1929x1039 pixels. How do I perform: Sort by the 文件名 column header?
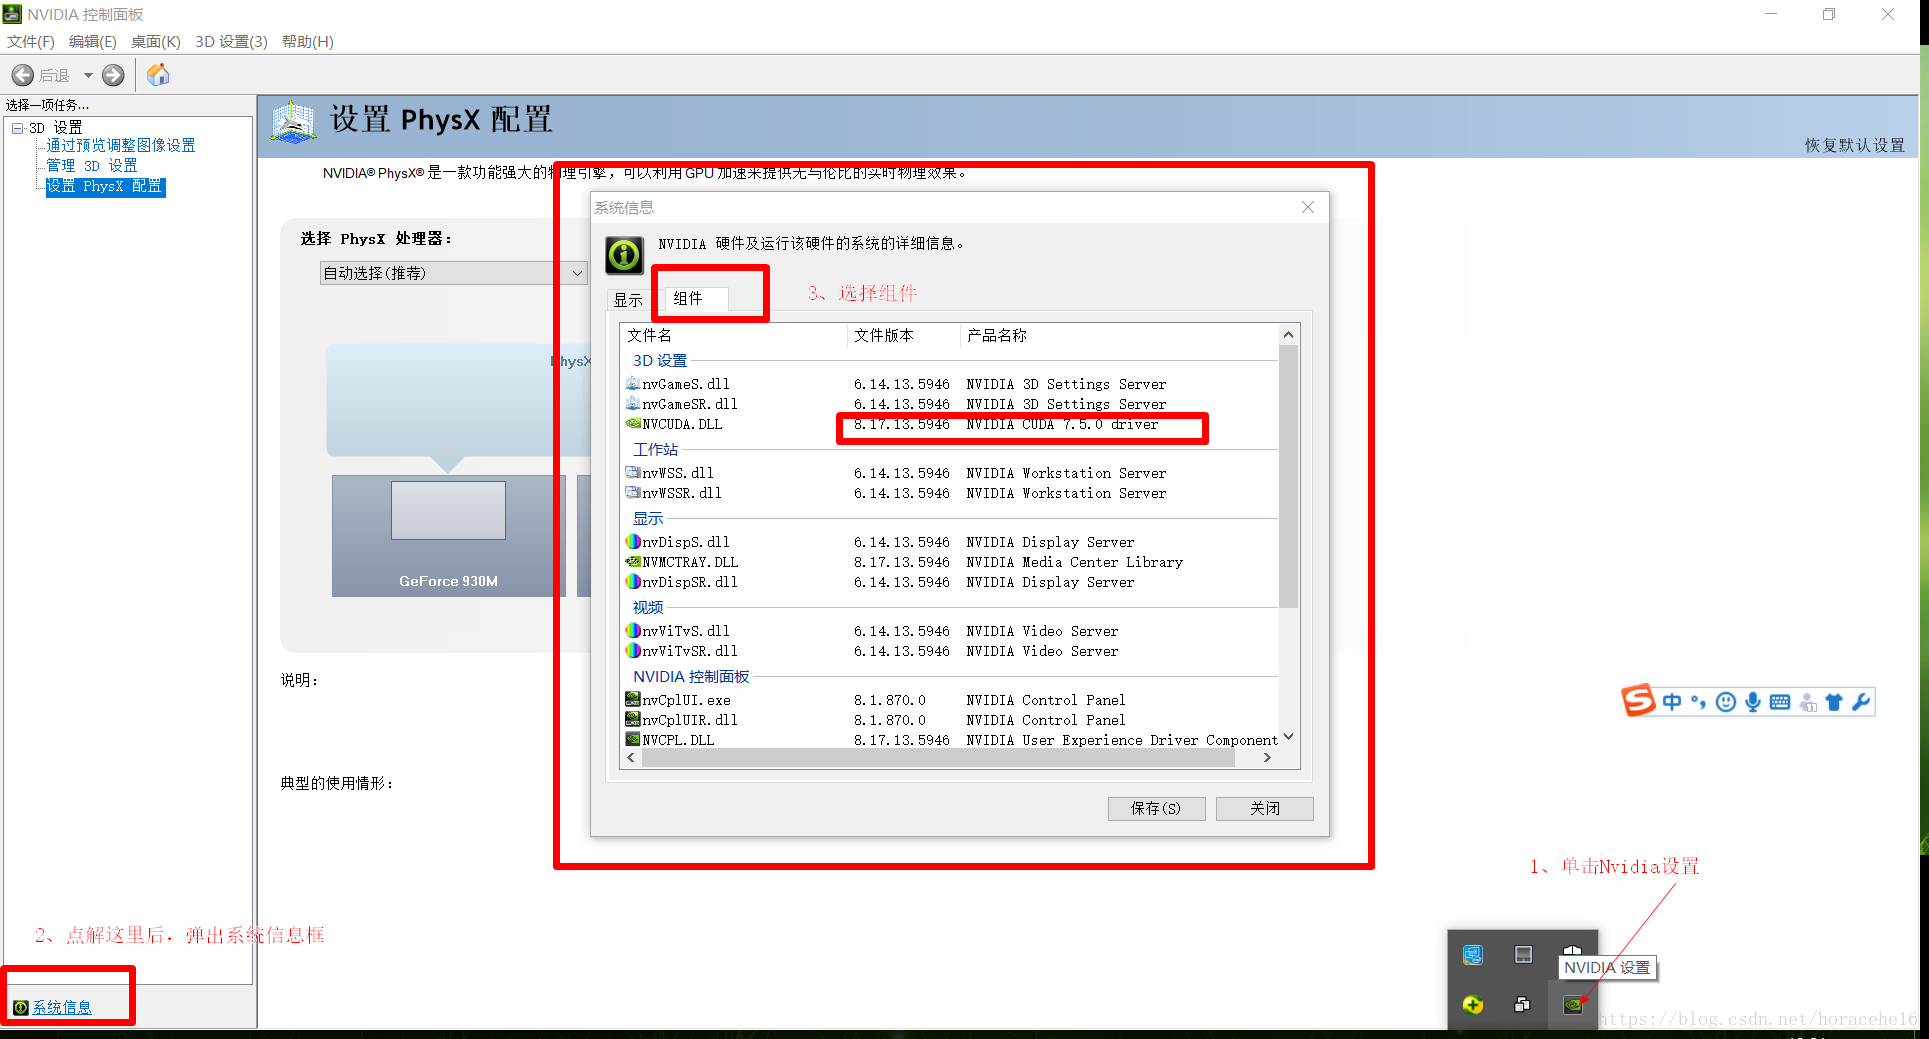click(x=734, y=336)
